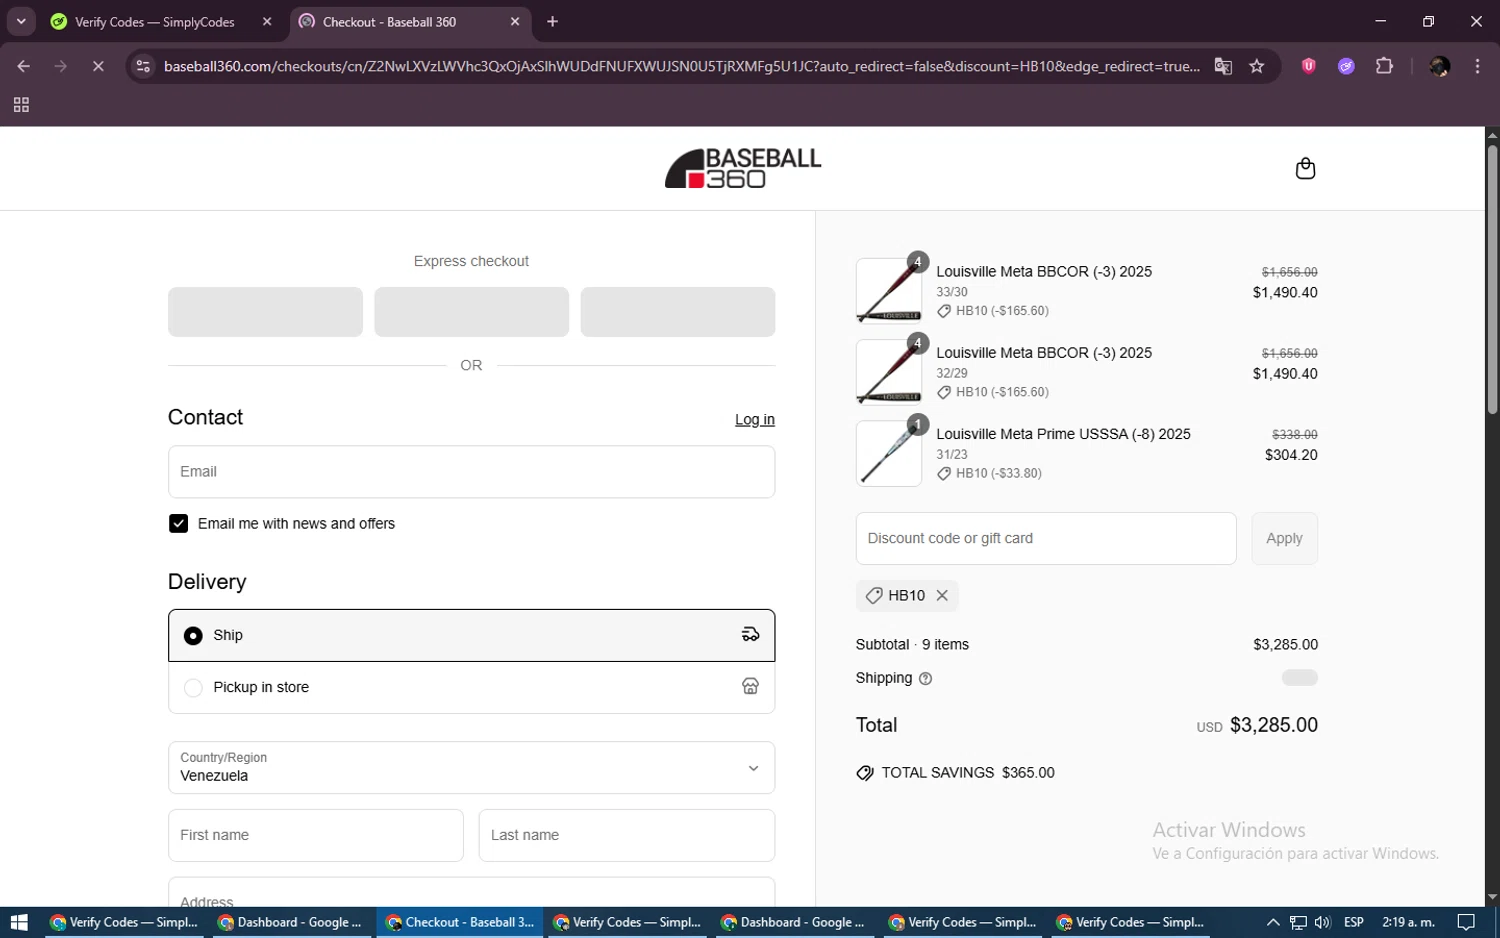The image size is (1500, 938).
Task: Click the Baseball 360 logo
Action: (743, 168)
